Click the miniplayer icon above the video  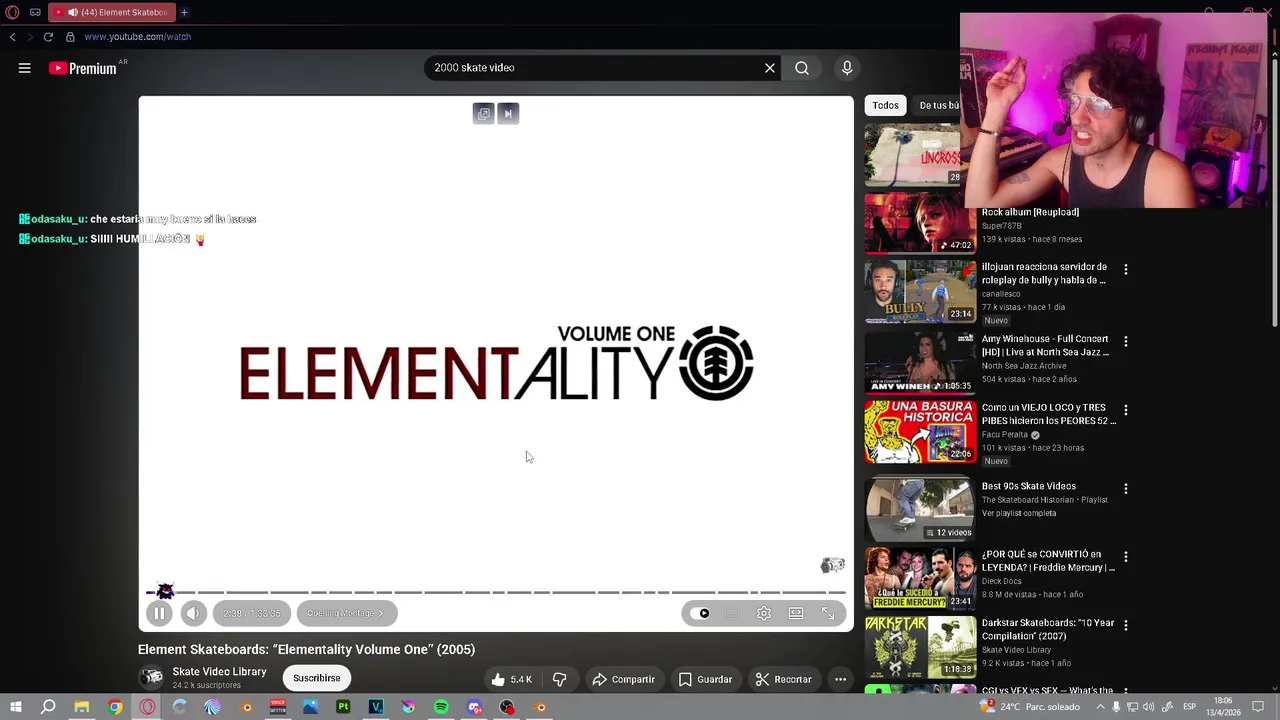(x=484, y=114)
